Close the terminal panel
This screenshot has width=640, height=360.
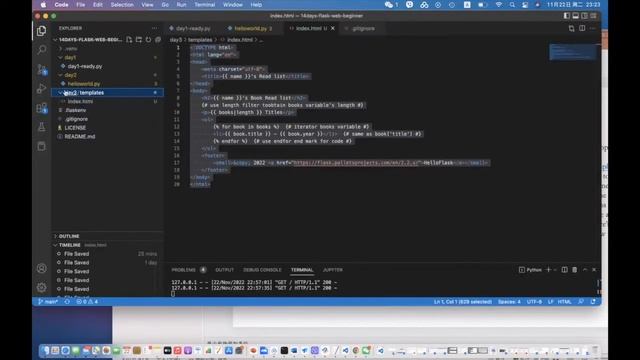click(594, 270)
